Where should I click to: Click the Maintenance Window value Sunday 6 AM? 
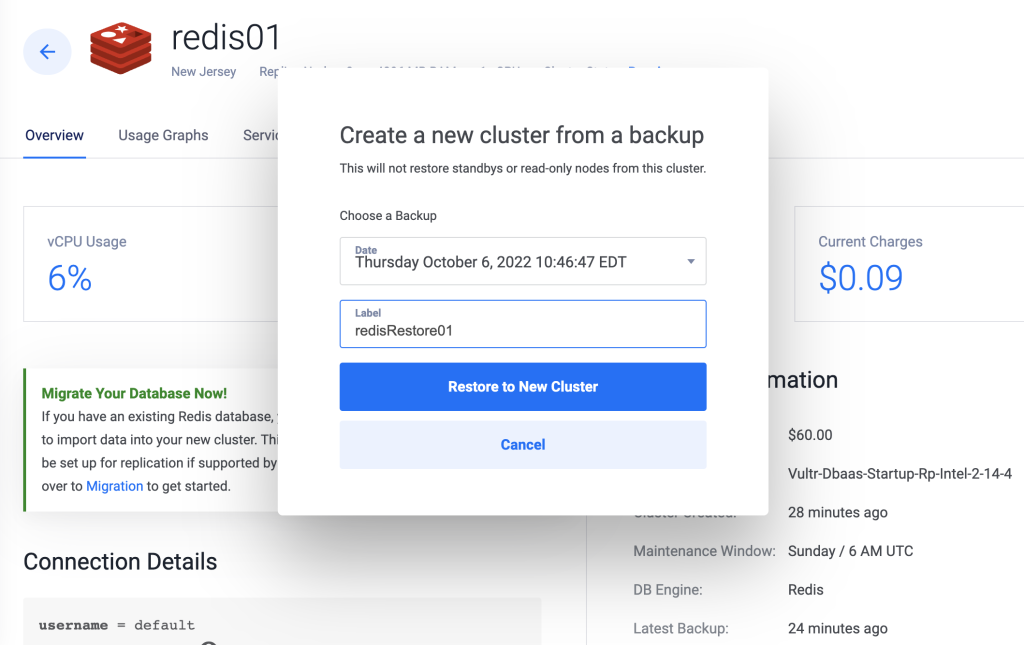pos(850,551)
